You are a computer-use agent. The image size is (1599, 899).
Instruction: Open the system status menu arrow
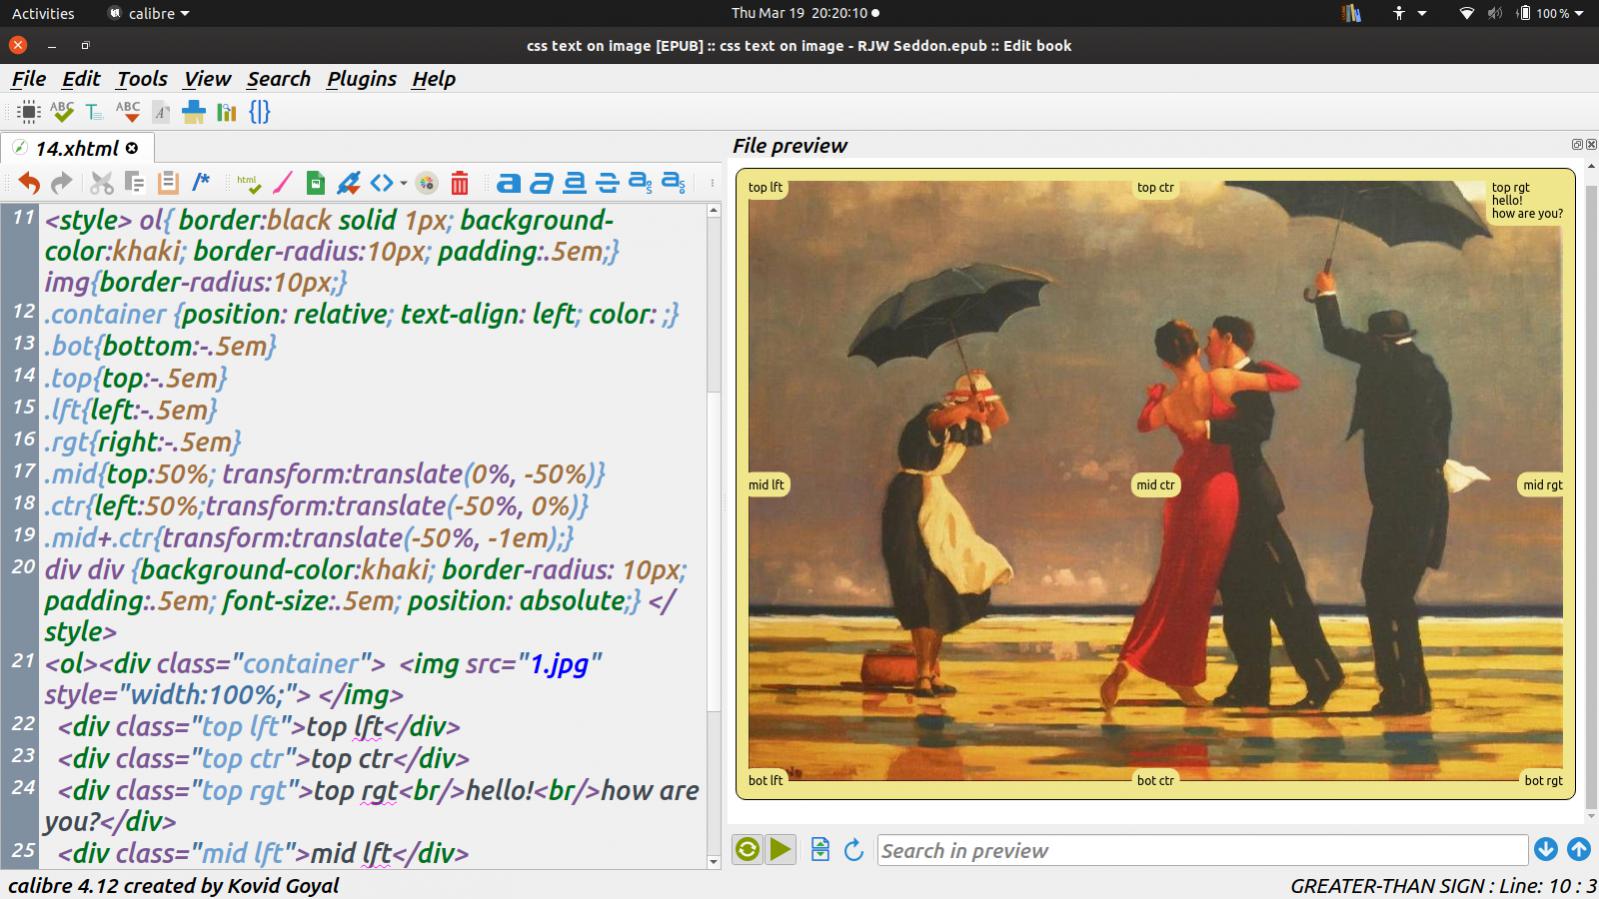pyautogui.click(x=1580, y=13)
